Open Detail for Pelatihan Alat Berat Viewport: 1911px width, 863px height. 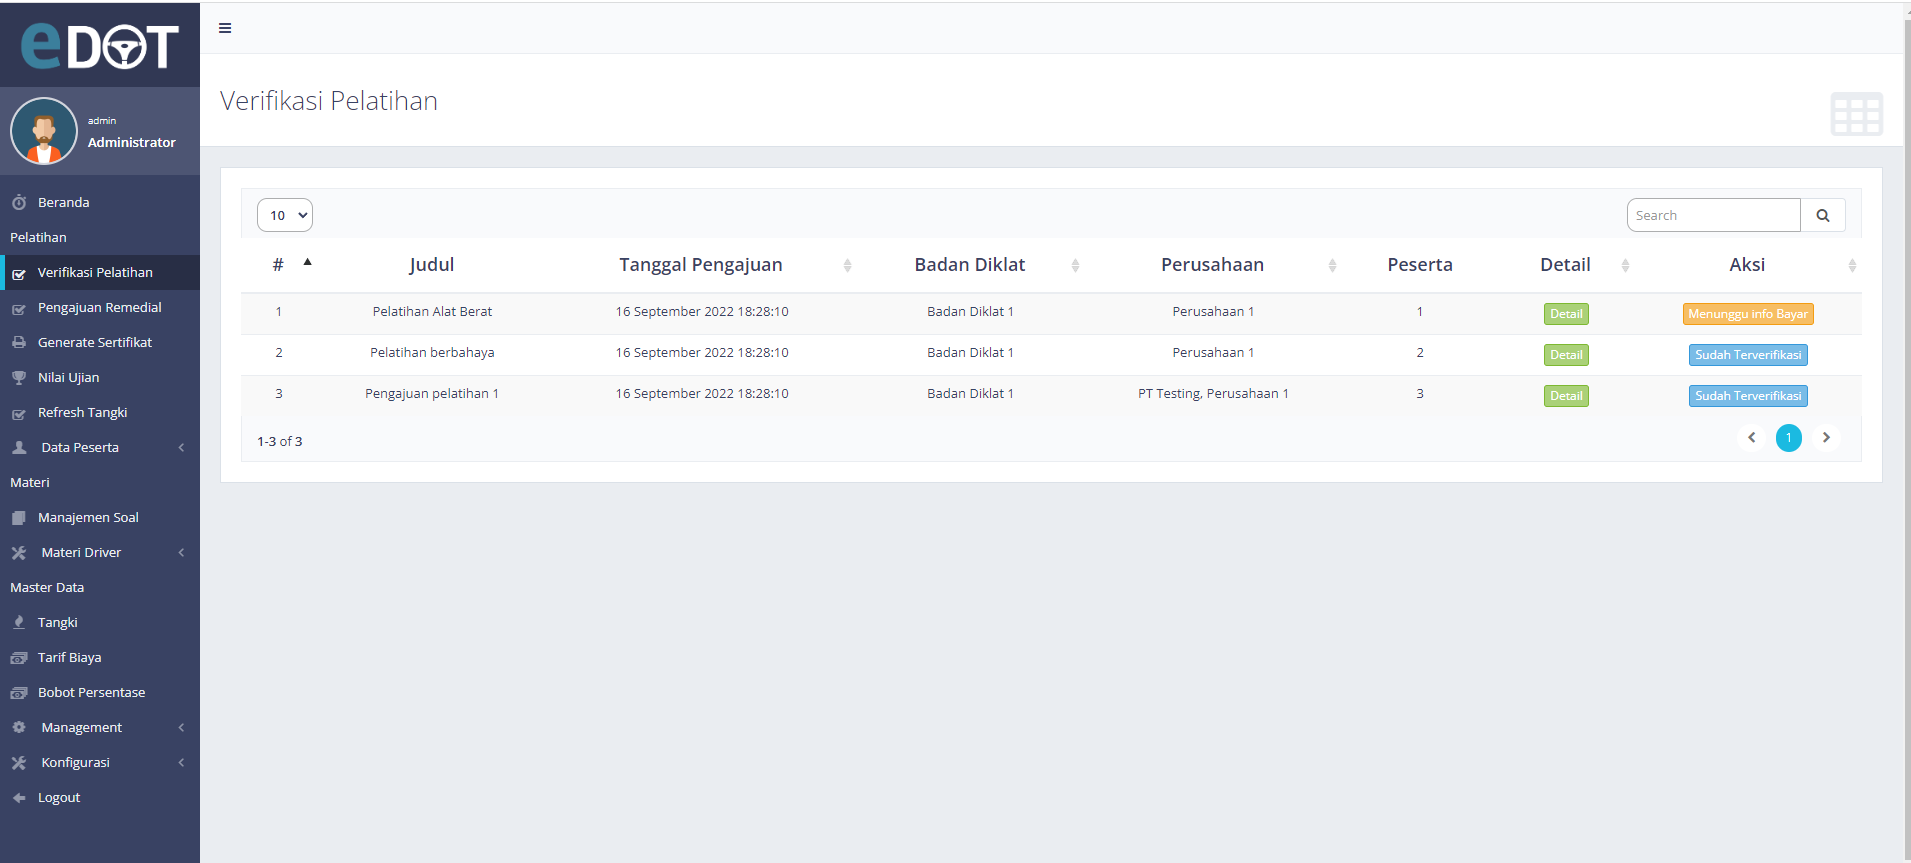pyautogui.click(x=1565, y=314)
